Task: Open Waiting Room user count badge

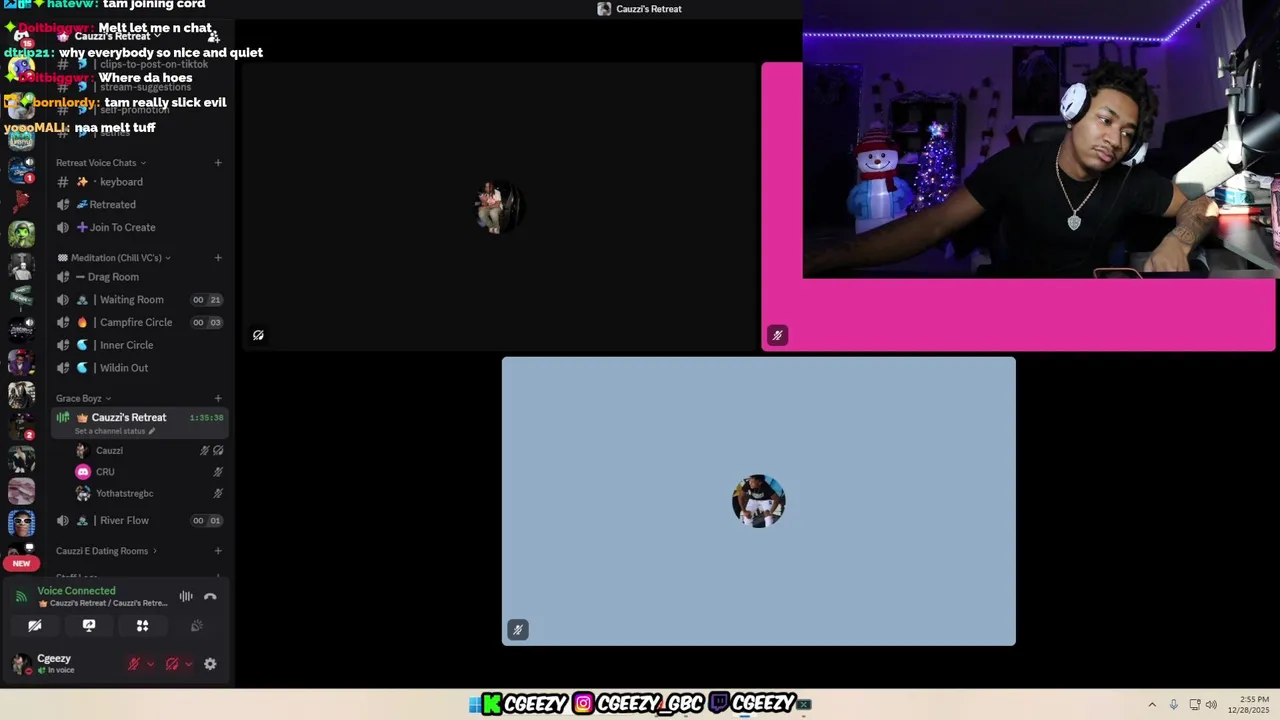Action: (207, 300)
